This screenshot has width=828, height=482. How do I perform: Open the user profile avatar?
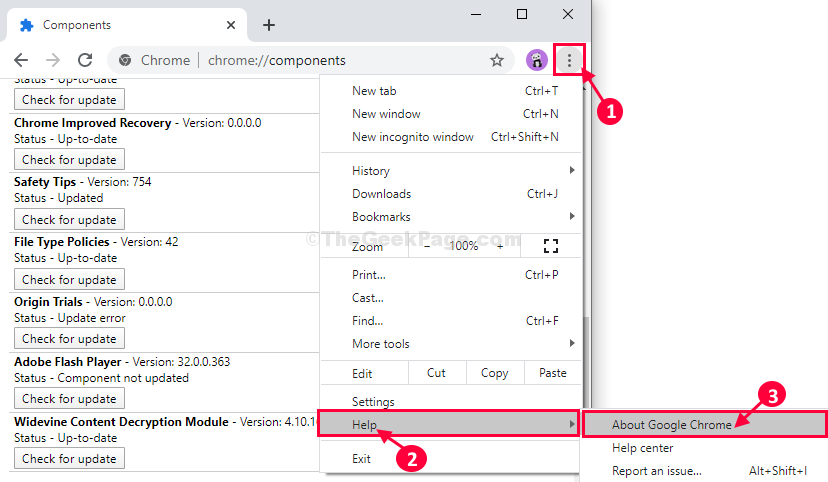pos(537,60)
